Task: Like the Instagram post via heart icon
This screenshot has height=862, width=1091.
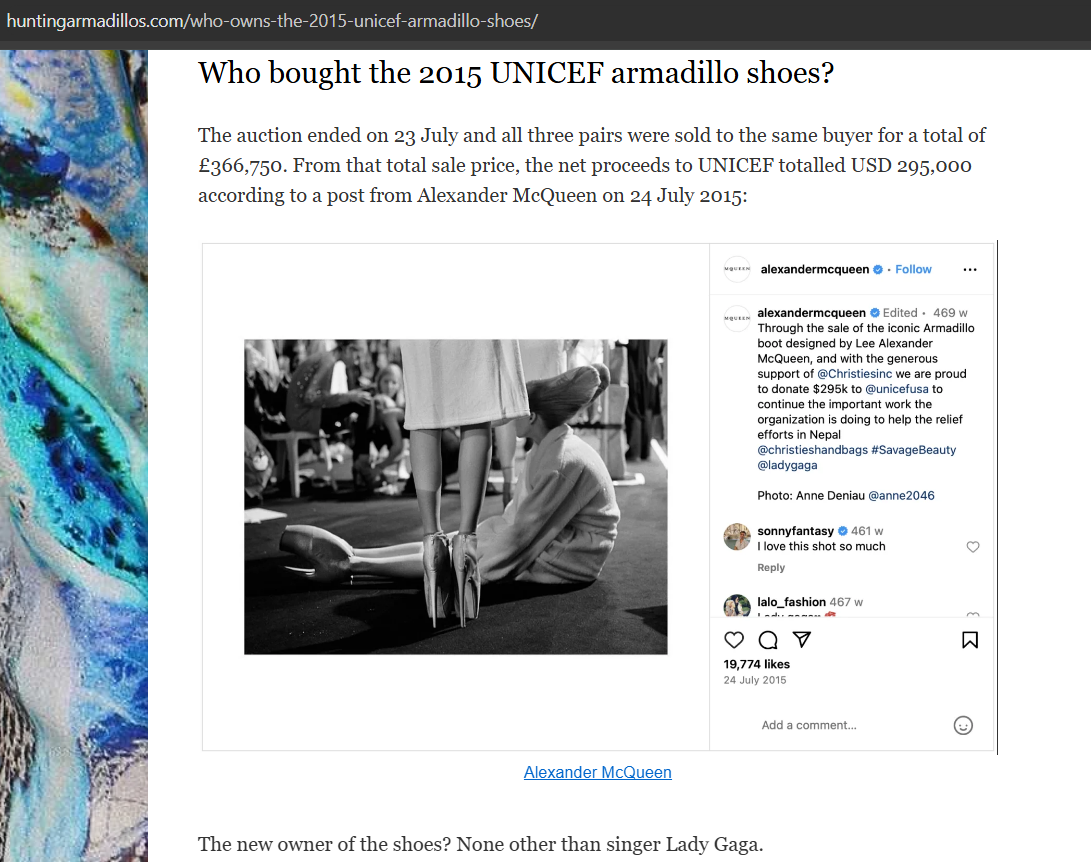Action: 734,639
